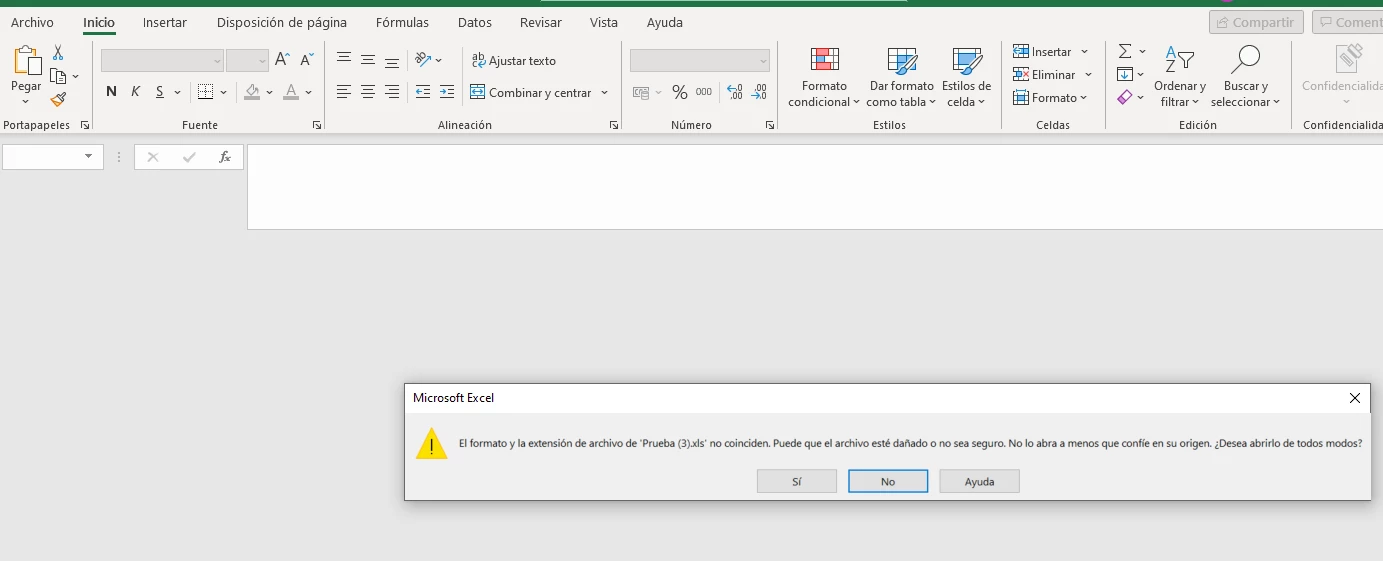The image size is (1383, 561).
Task: Open number format combo box
Action: point(700,61)
